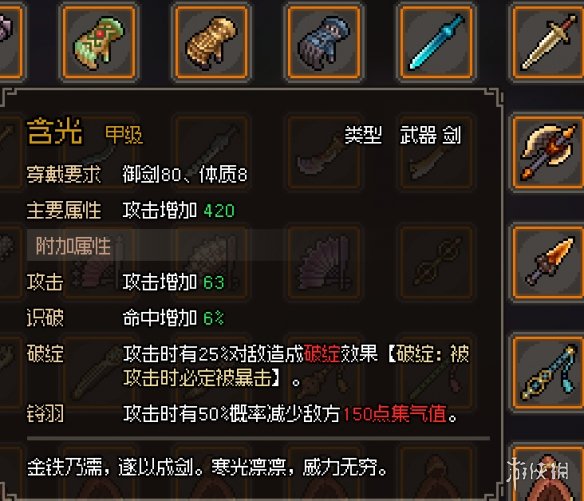Click the 识破 attribute label
584x501 pixels.
45,318
